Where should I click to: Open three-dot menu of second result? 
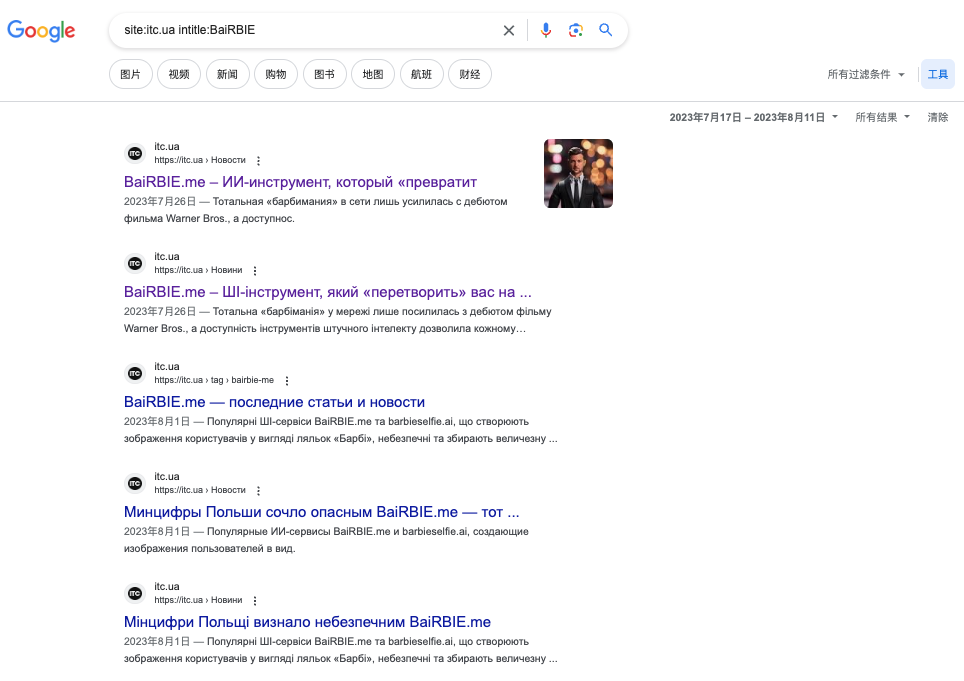pyautogui.click(x=254, y=271)
